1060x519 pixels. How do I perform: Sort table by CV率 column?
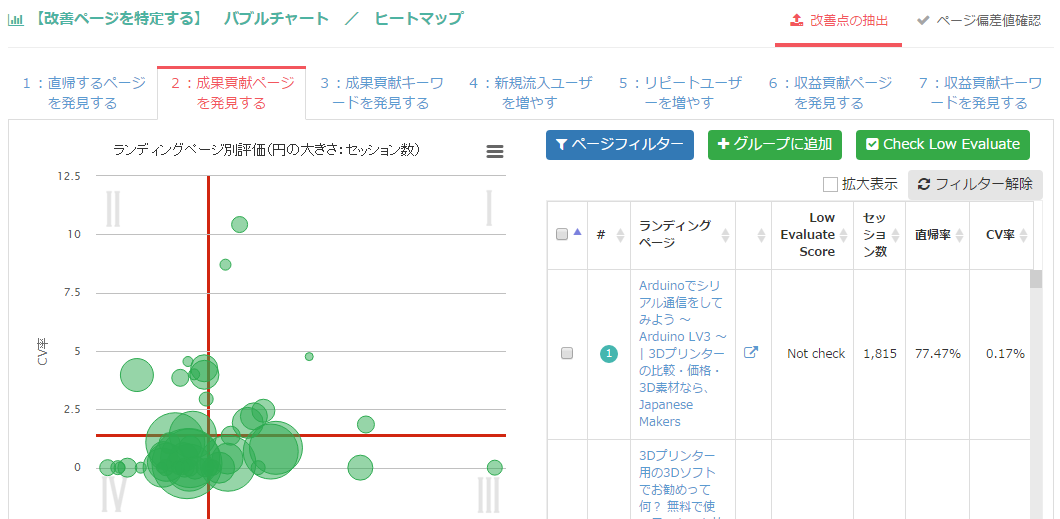pos(1022,235)
